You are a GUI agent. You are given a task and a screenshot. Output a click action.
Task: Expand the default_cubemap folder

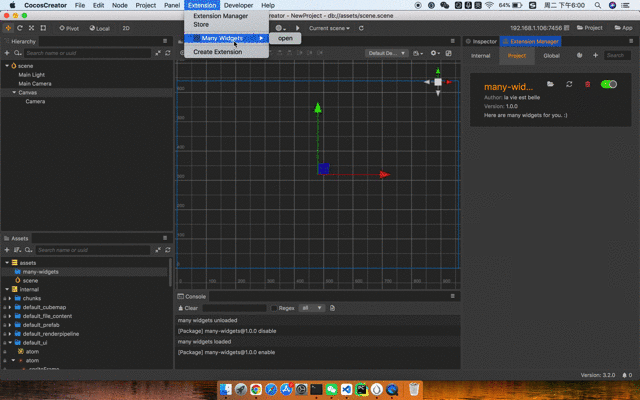point(10,307)
